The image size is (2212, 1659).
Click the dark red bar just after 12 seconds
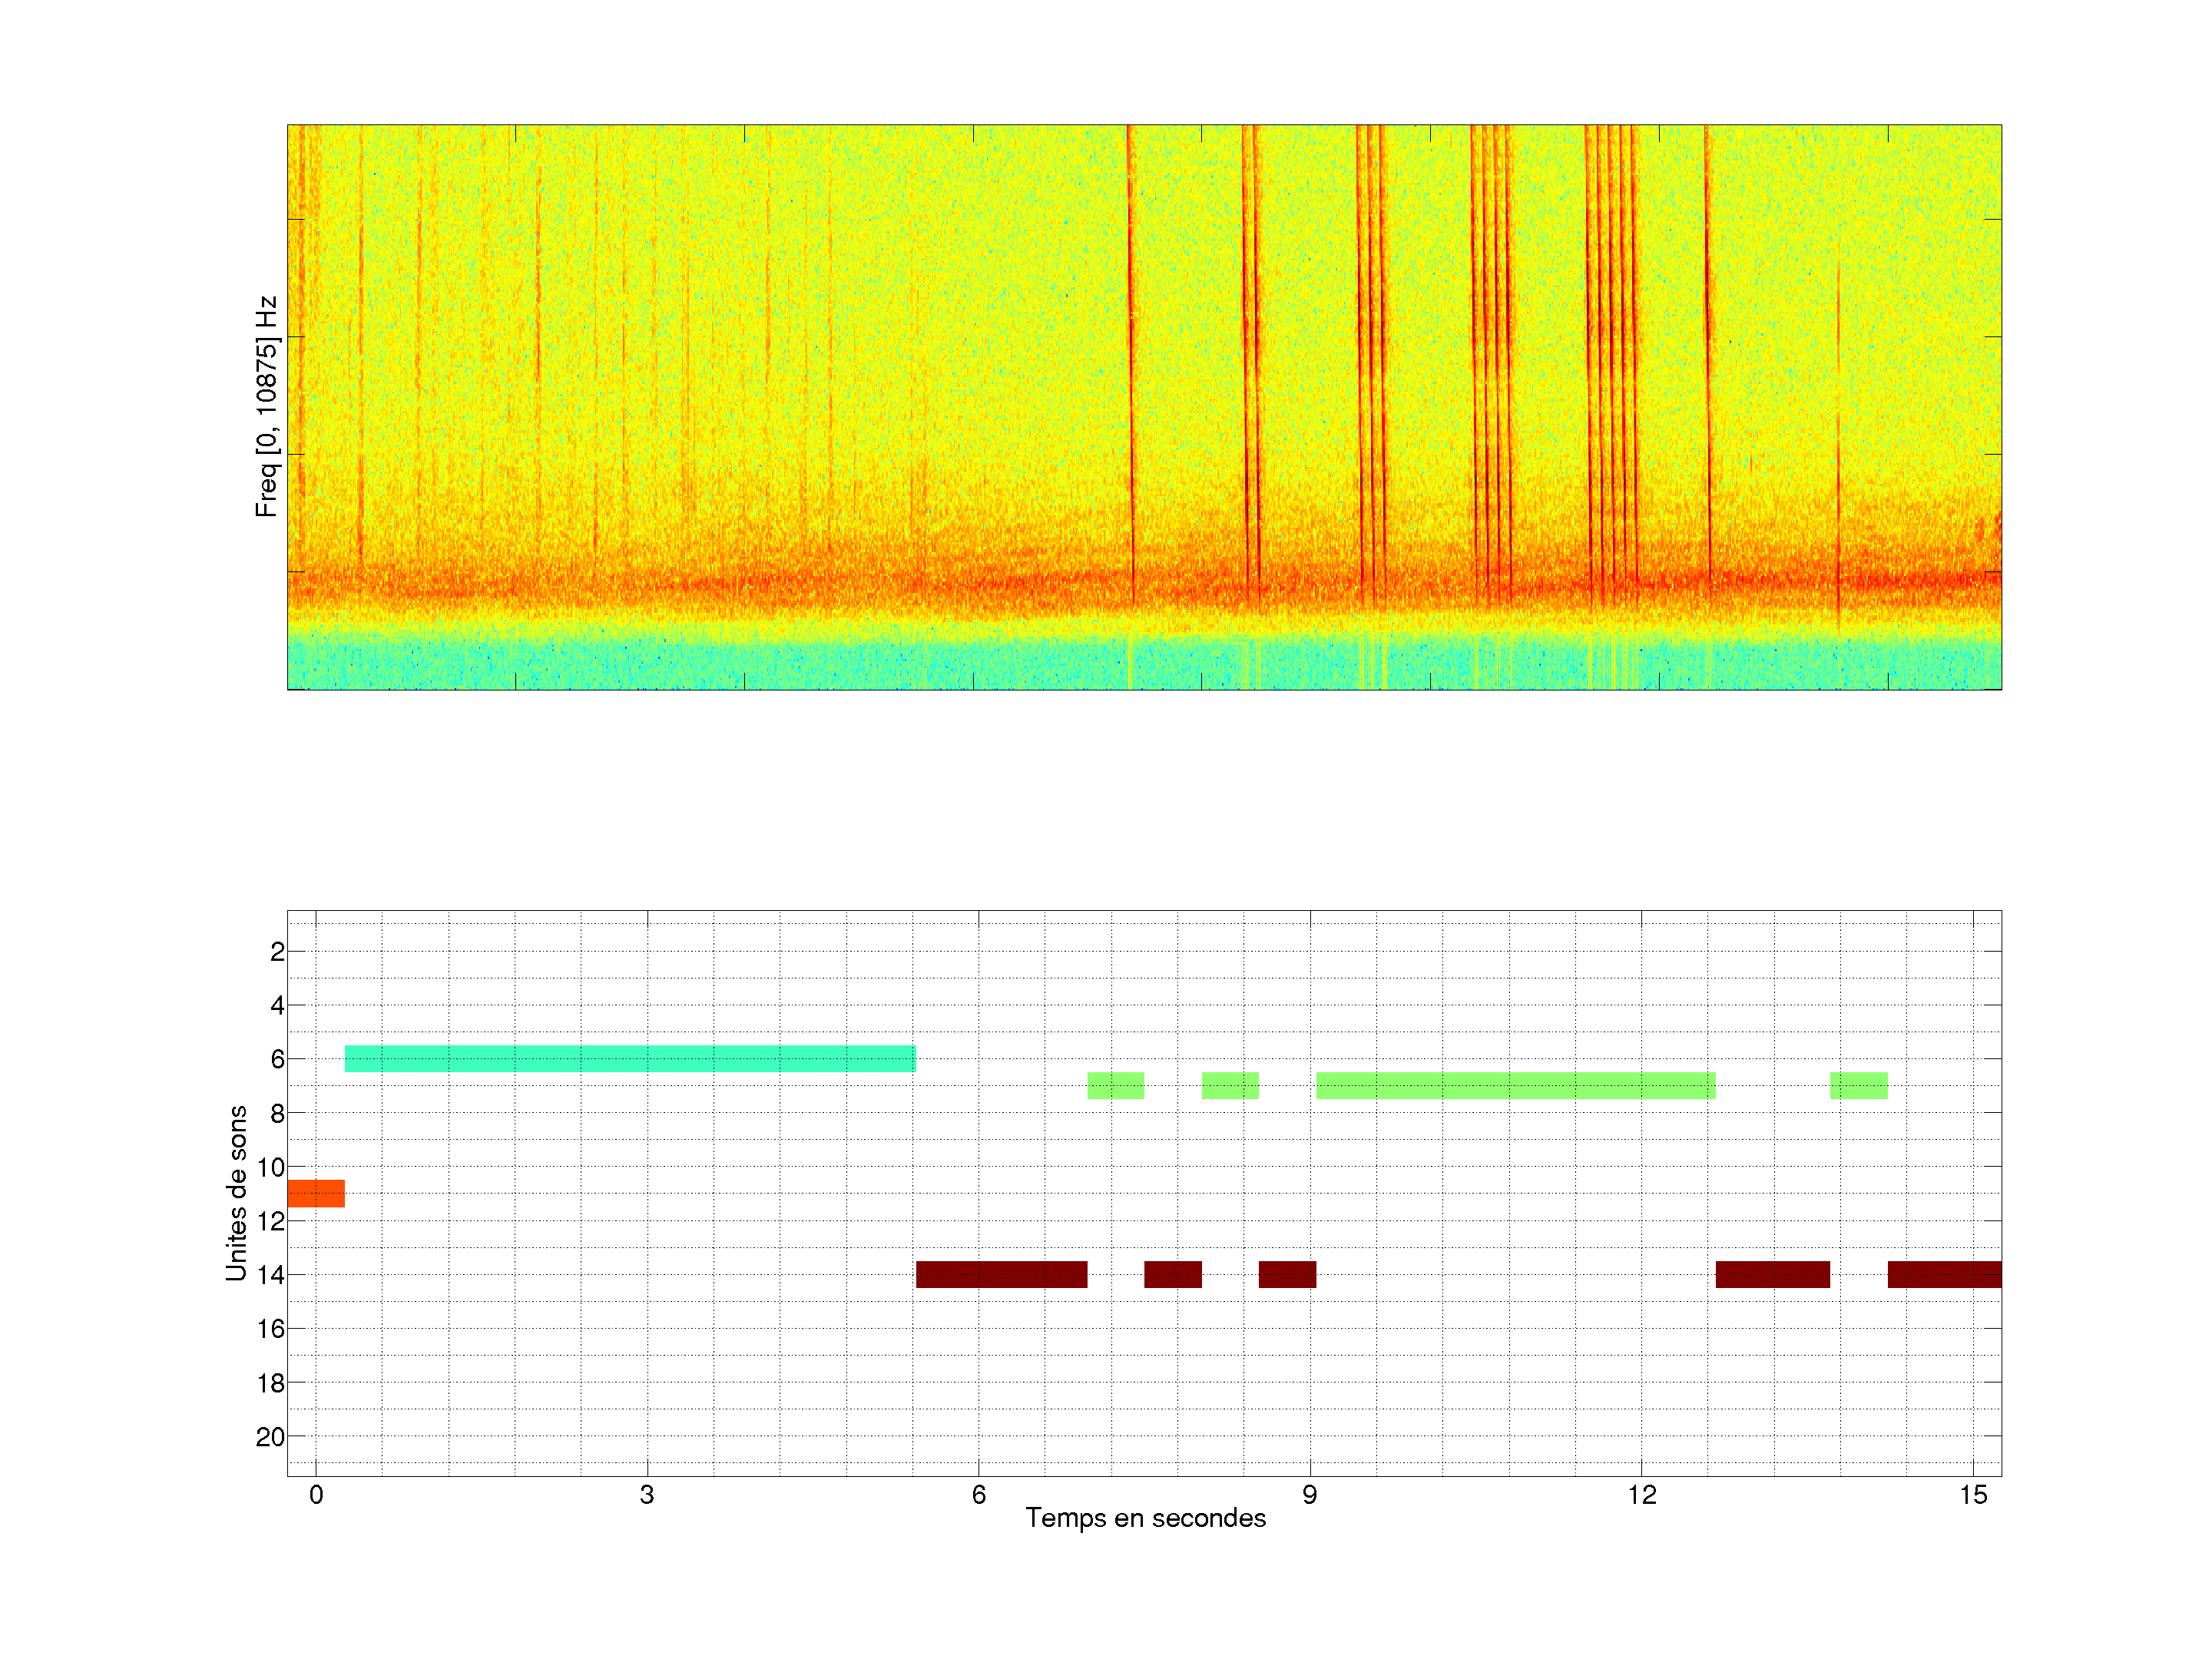(x=1772, y=1274)
